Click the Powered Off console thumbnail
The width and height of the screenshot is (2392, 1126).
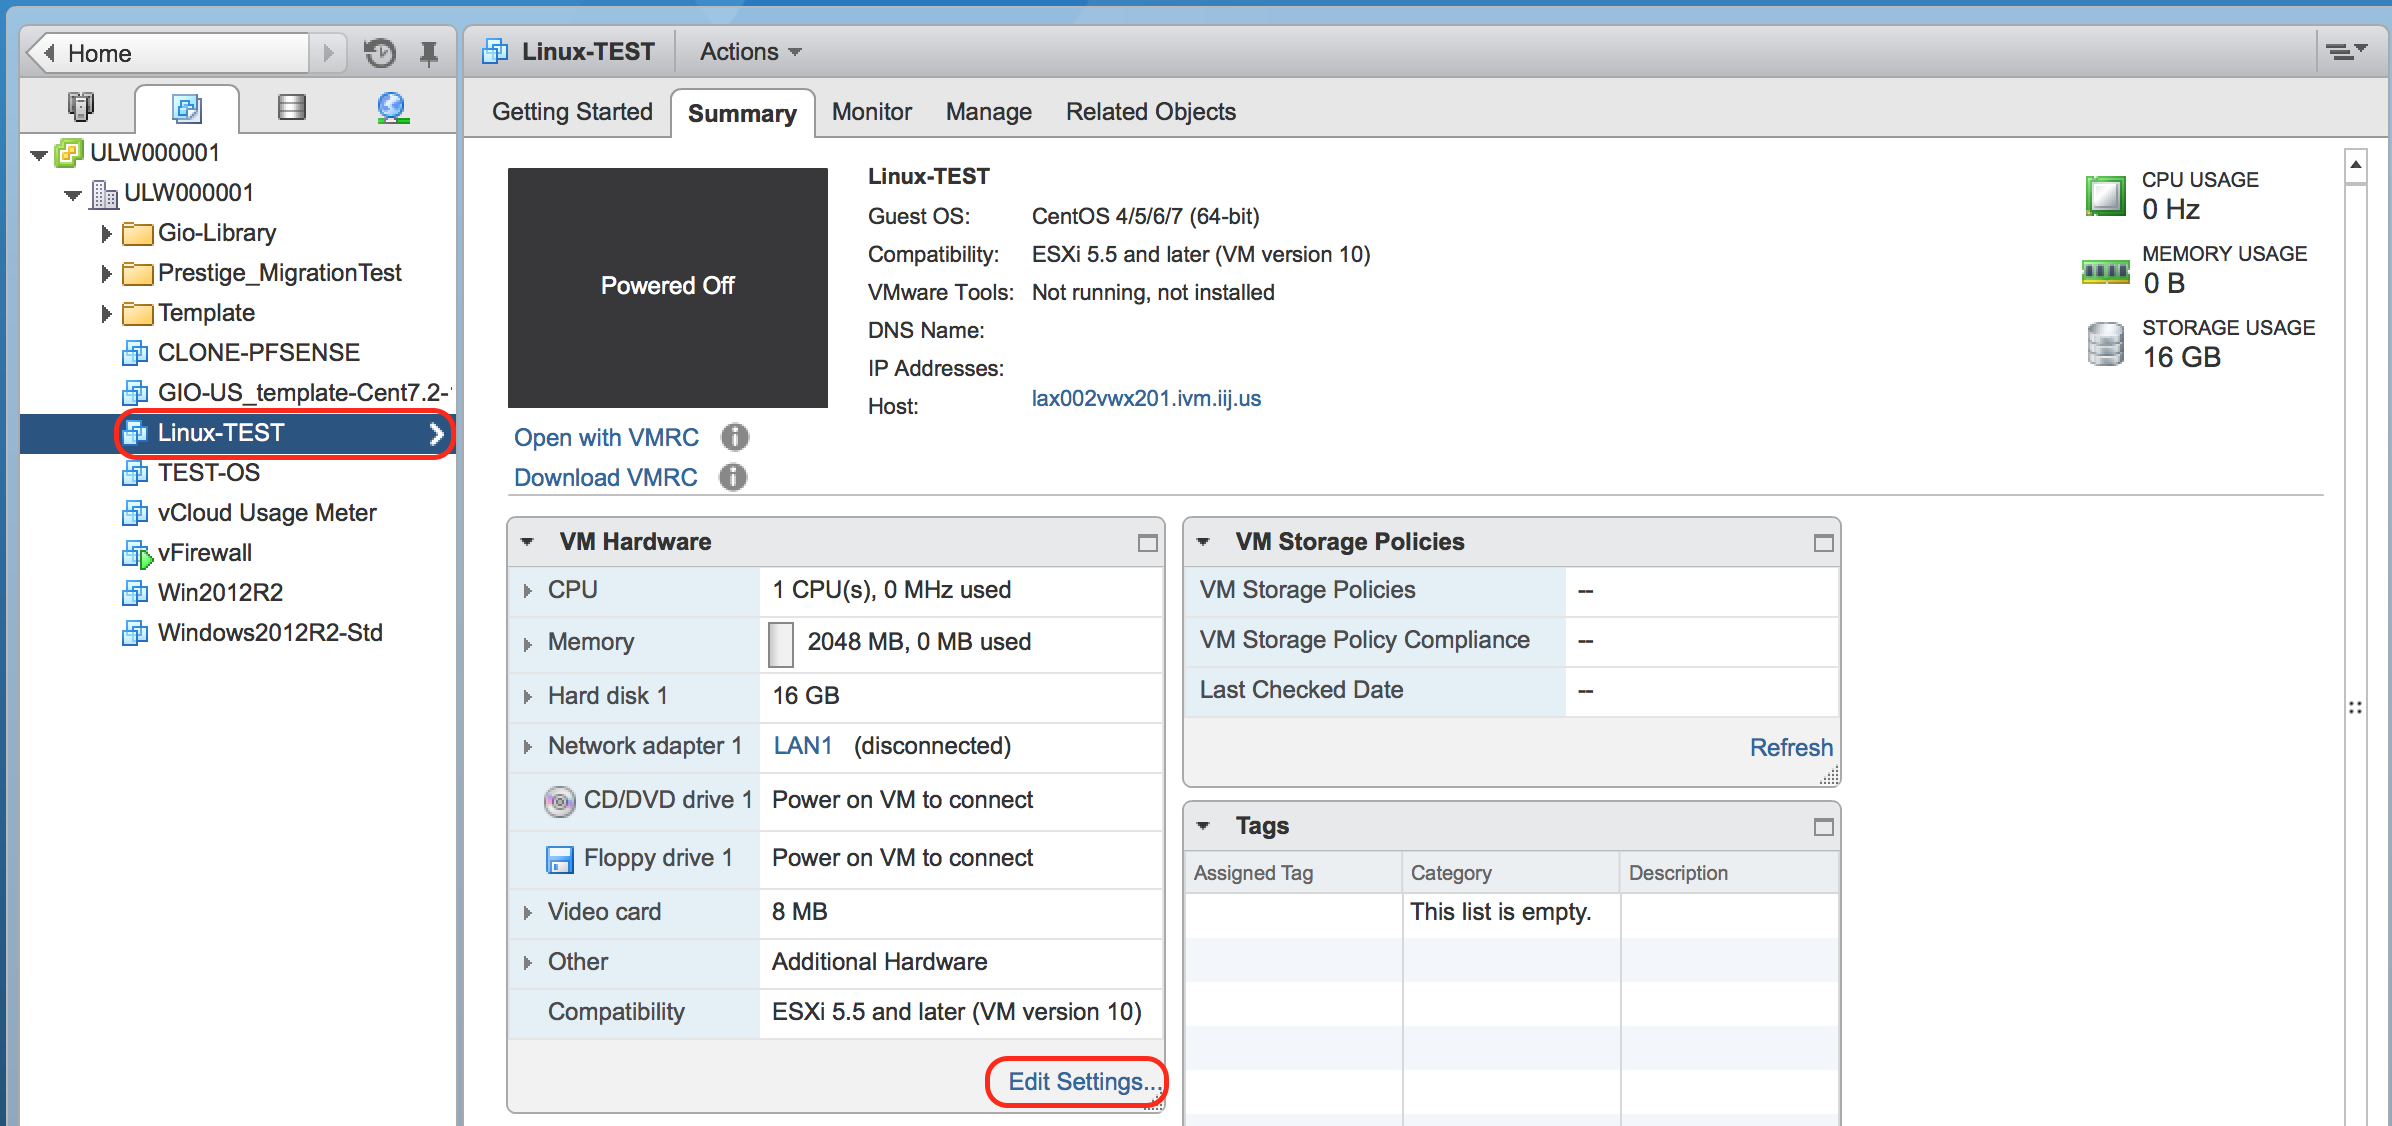point(668,287)
